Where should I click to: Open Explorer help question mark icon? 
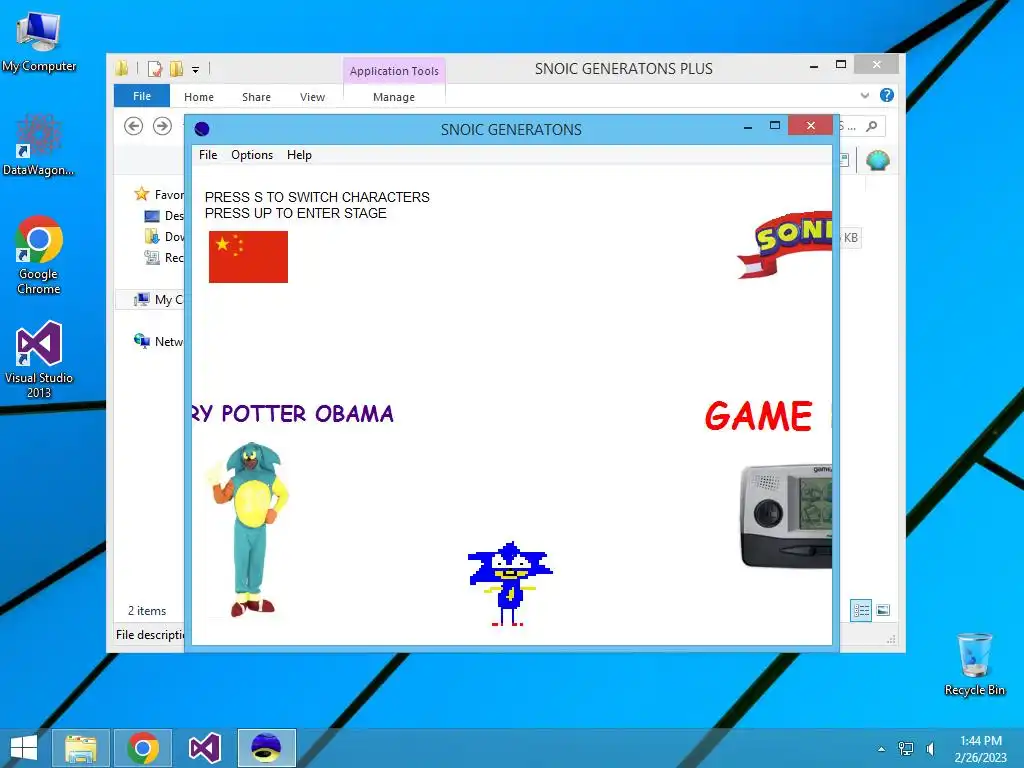[x=886, y=95]
